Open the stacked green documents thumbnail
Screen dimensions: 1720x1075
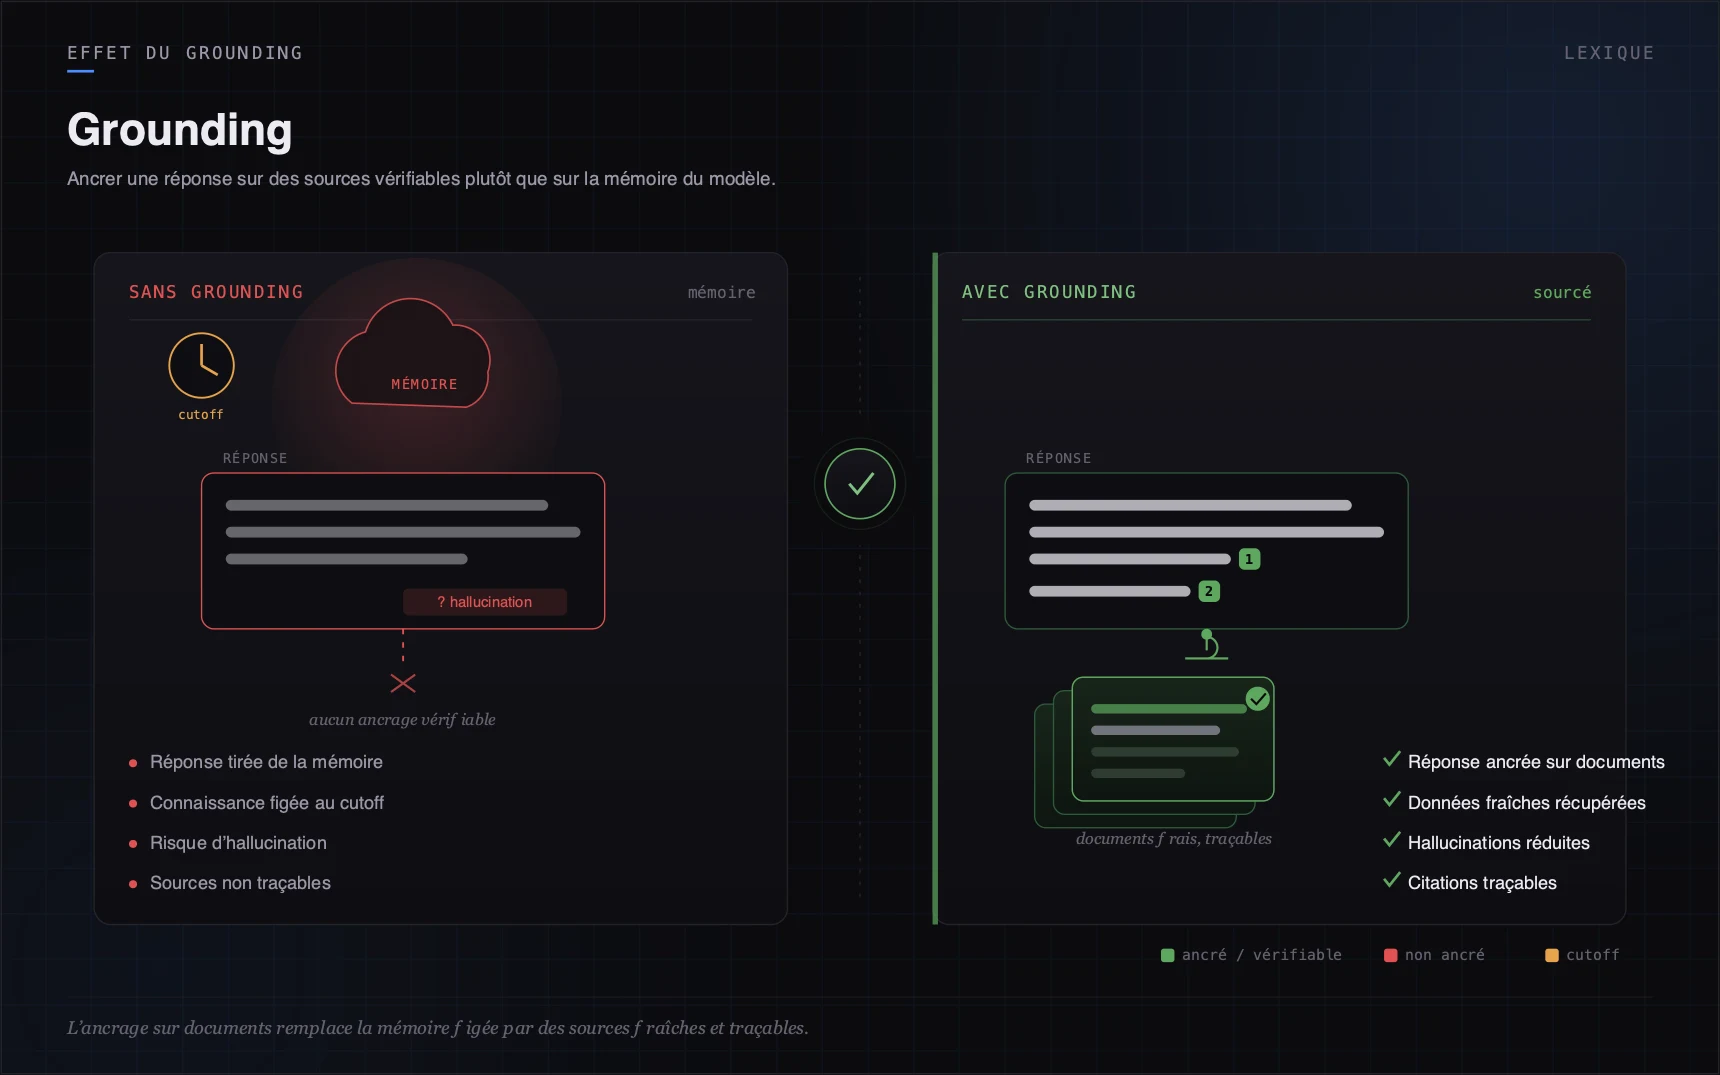[x=1154, y=752]
